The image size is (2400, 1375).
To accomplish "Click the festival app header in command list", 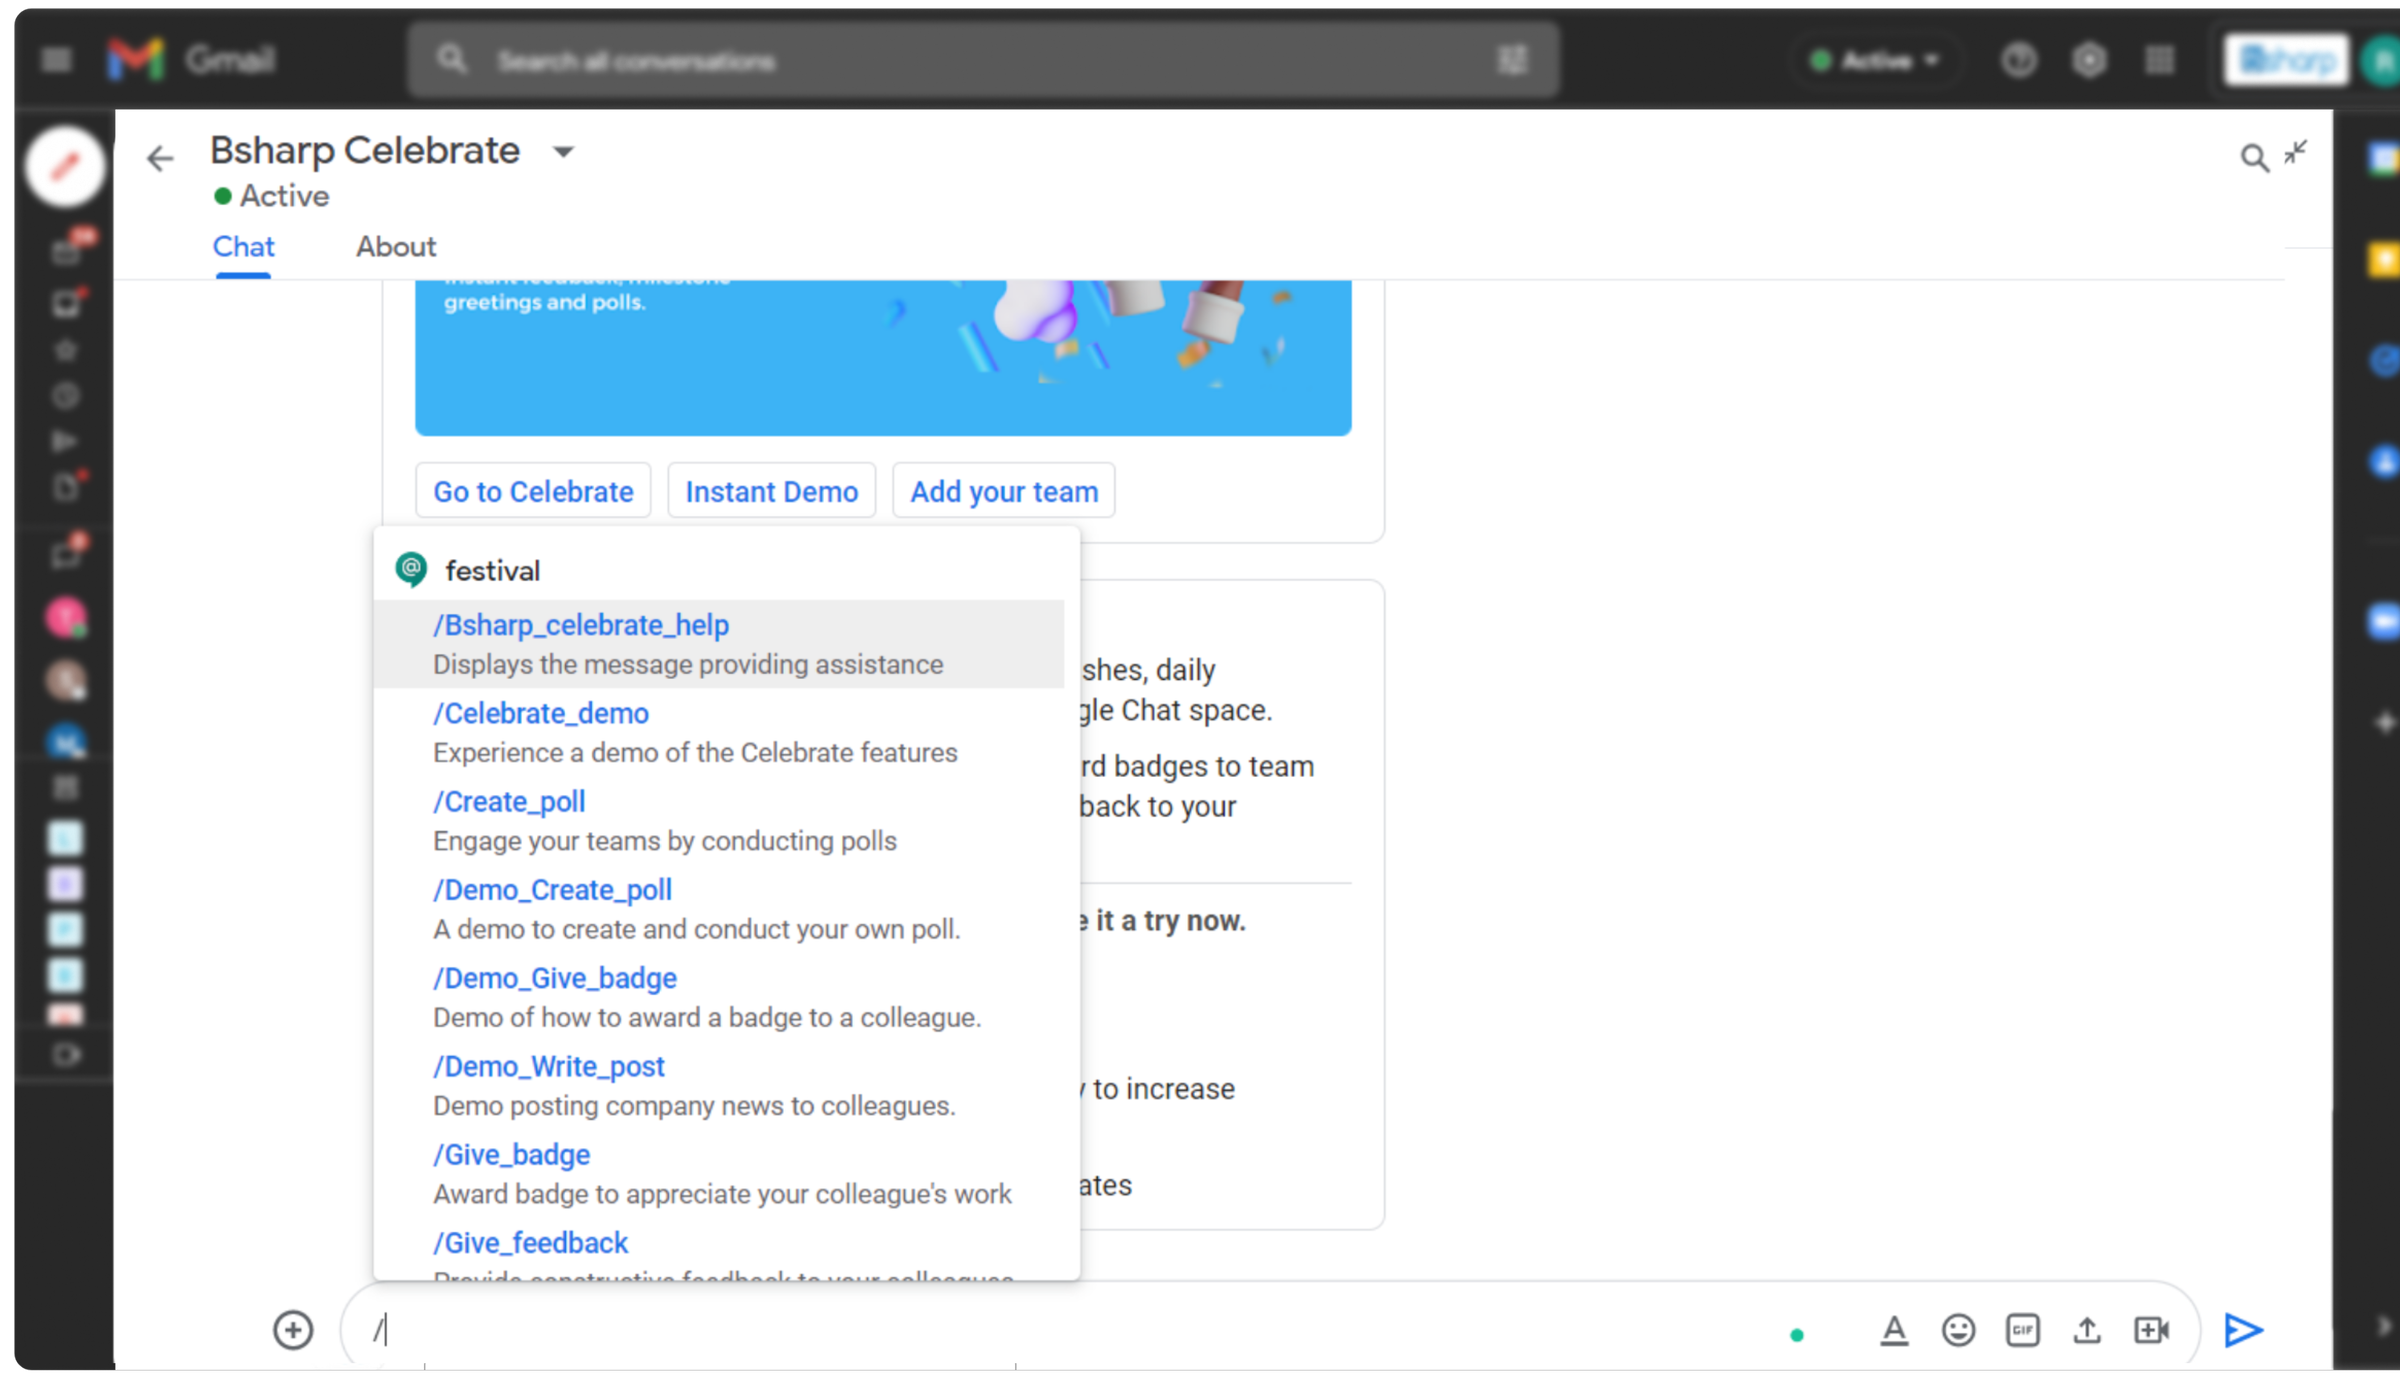I will [719, 570].
